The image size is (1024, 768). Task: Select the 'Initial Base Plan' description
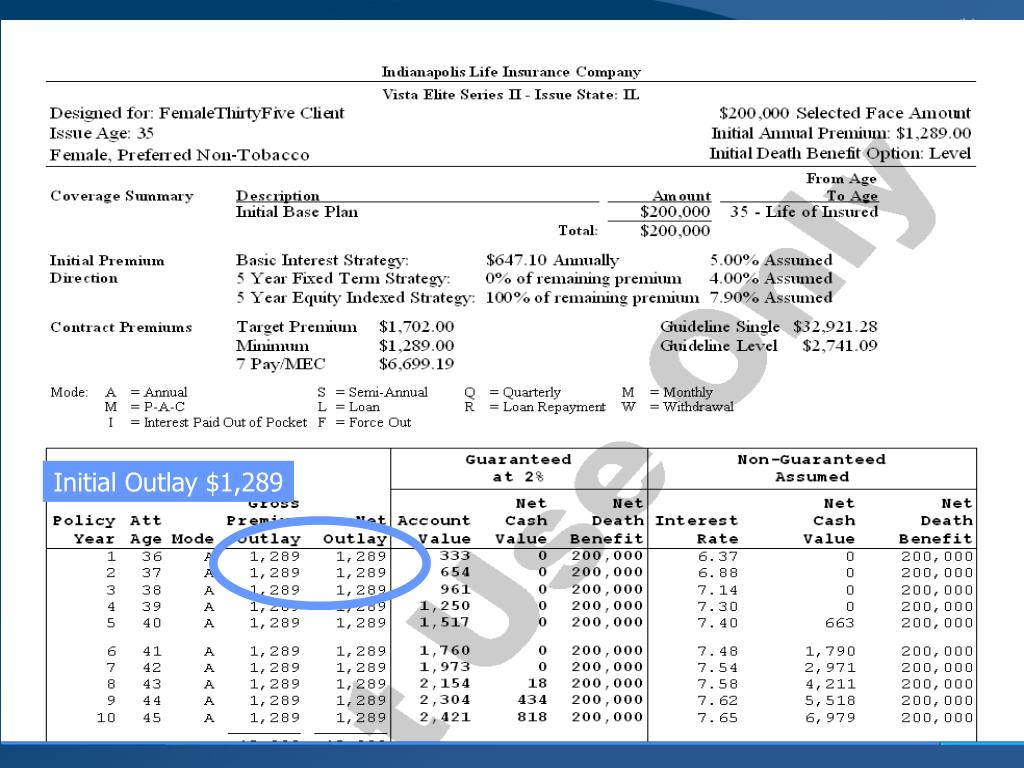(296, 212)
